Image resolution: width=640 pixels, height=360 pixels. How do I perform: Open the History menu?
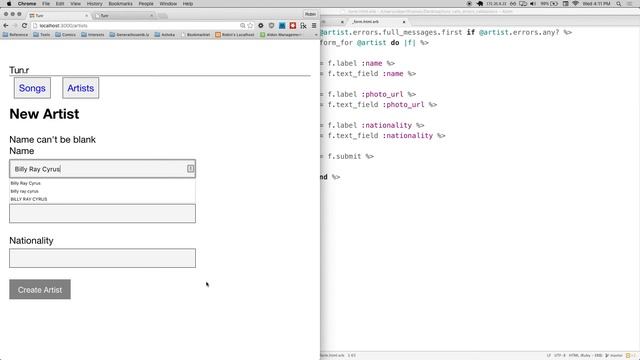click(94, 4)
